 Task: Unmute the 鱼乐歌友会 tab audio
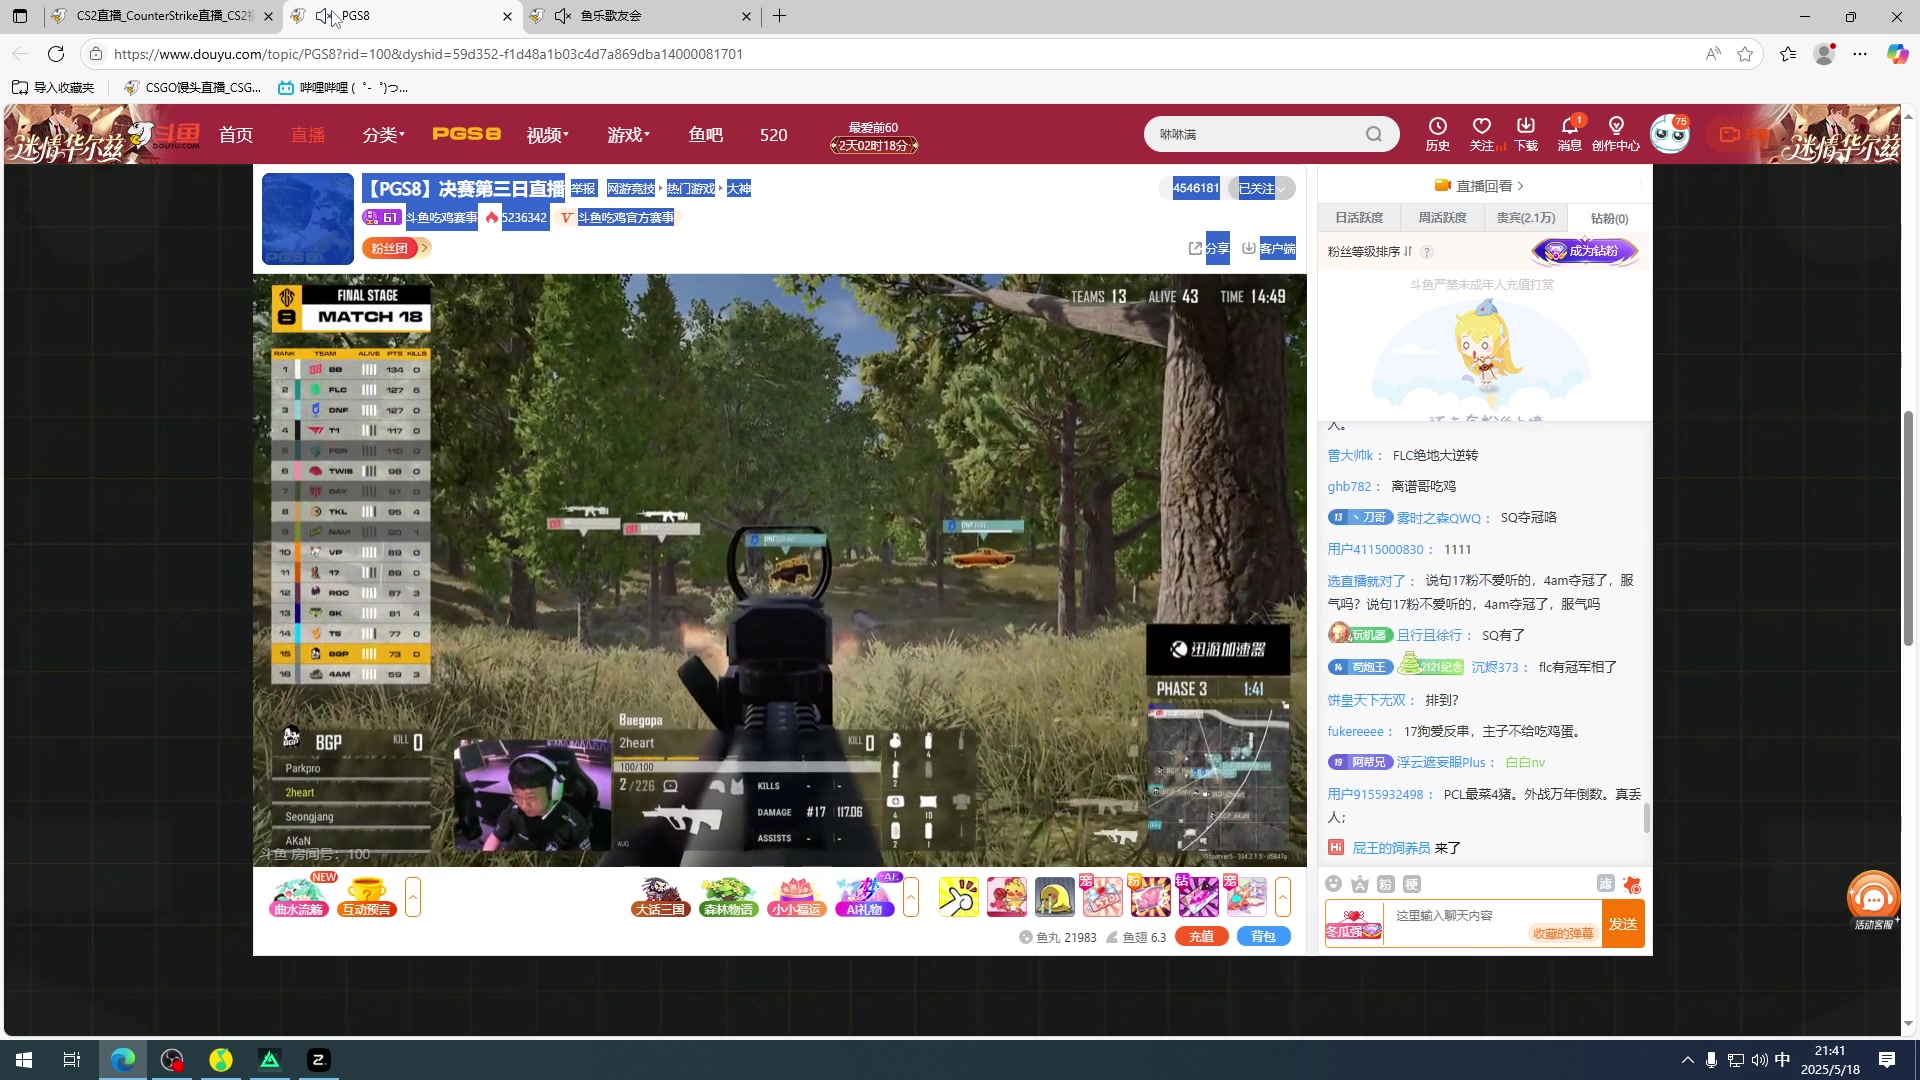point(563,16)
